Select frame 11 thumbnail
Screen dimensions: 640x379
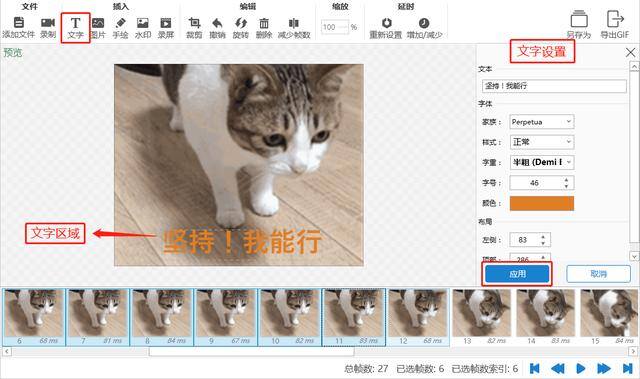point(354,317)
